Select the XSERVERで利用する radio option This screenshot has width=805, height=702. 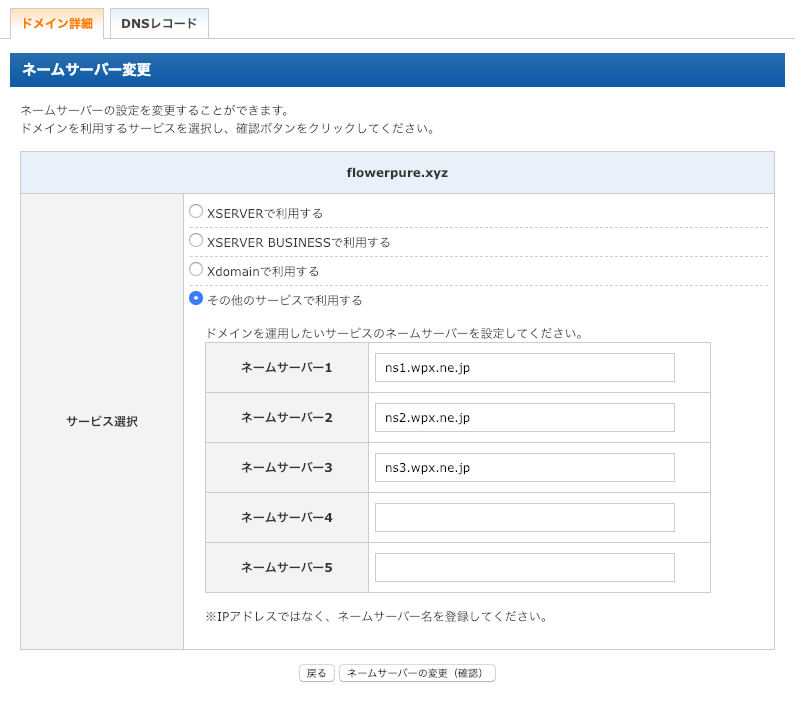pos(196,211)
